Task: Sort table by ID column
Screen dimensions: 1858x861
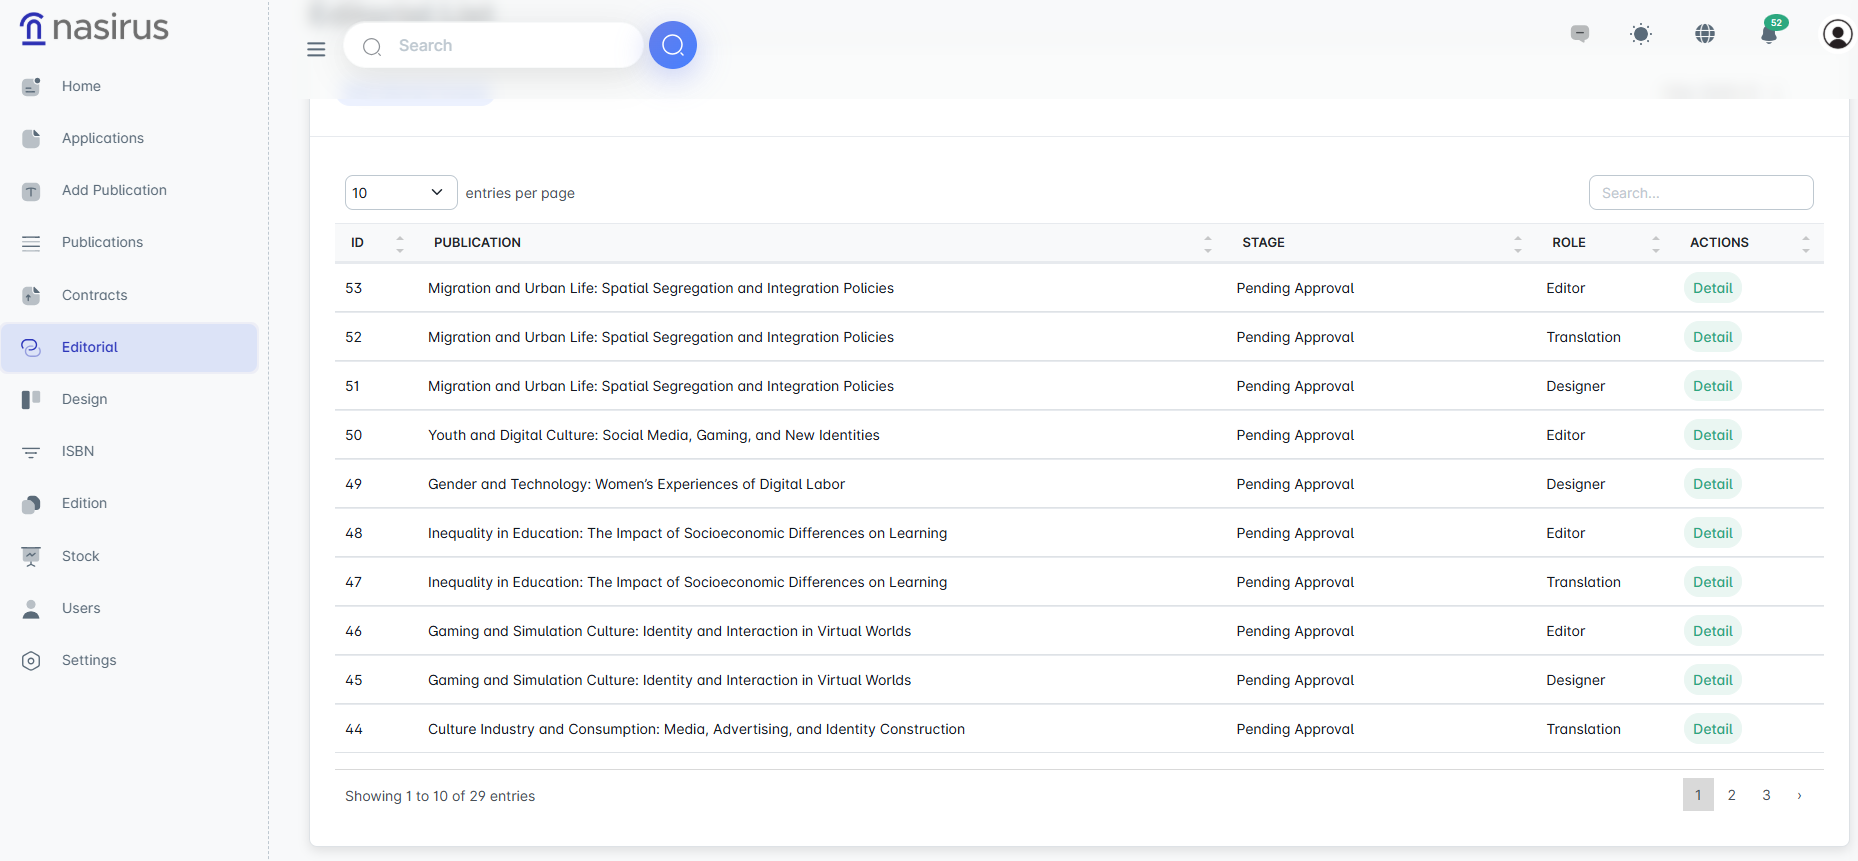Action: 377,243
